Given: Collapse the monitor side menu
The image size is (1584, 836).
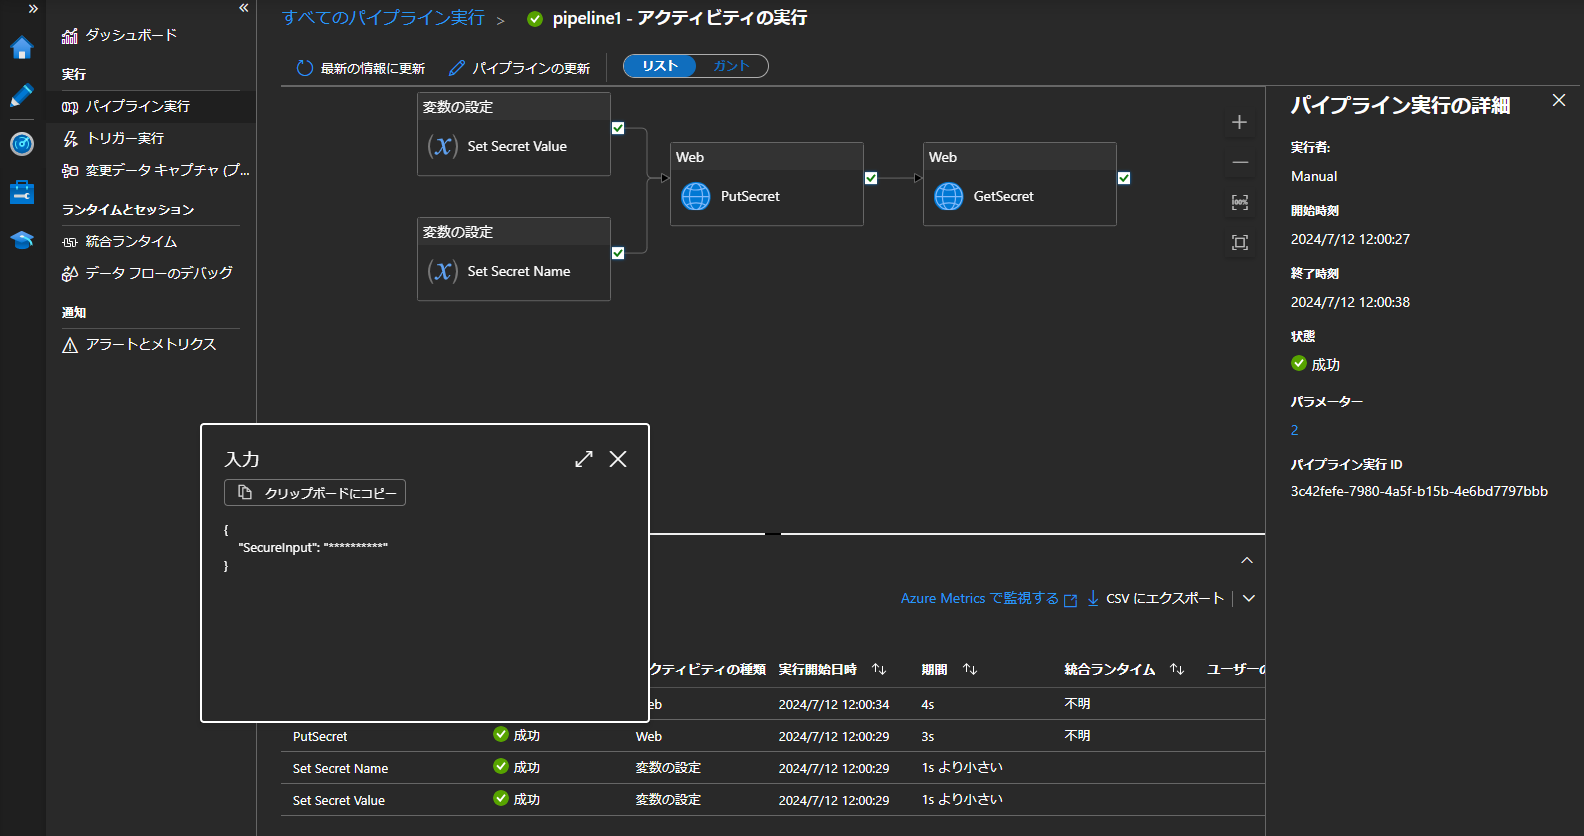Looking at the screenshot, I should (x=244, y=8).
